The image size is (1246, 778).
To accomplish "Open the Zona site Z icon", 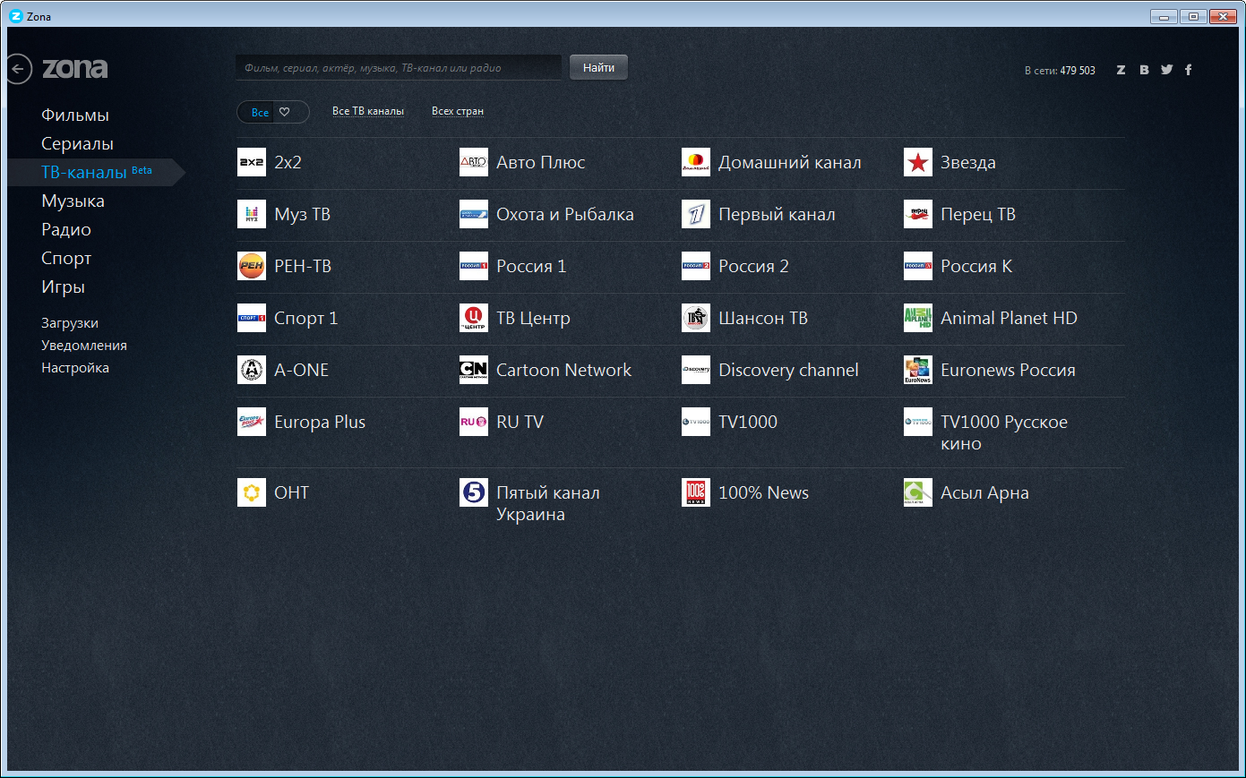I will click(x=1121, y=70).
